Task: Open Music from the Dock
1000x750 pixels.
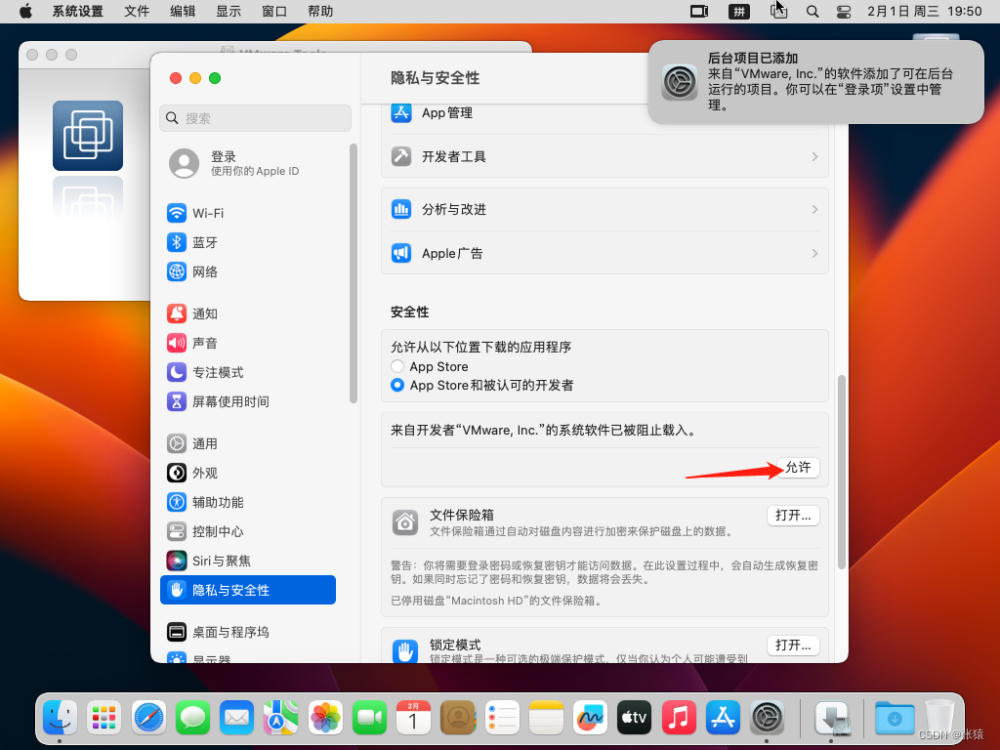Action: click(679, 717)
